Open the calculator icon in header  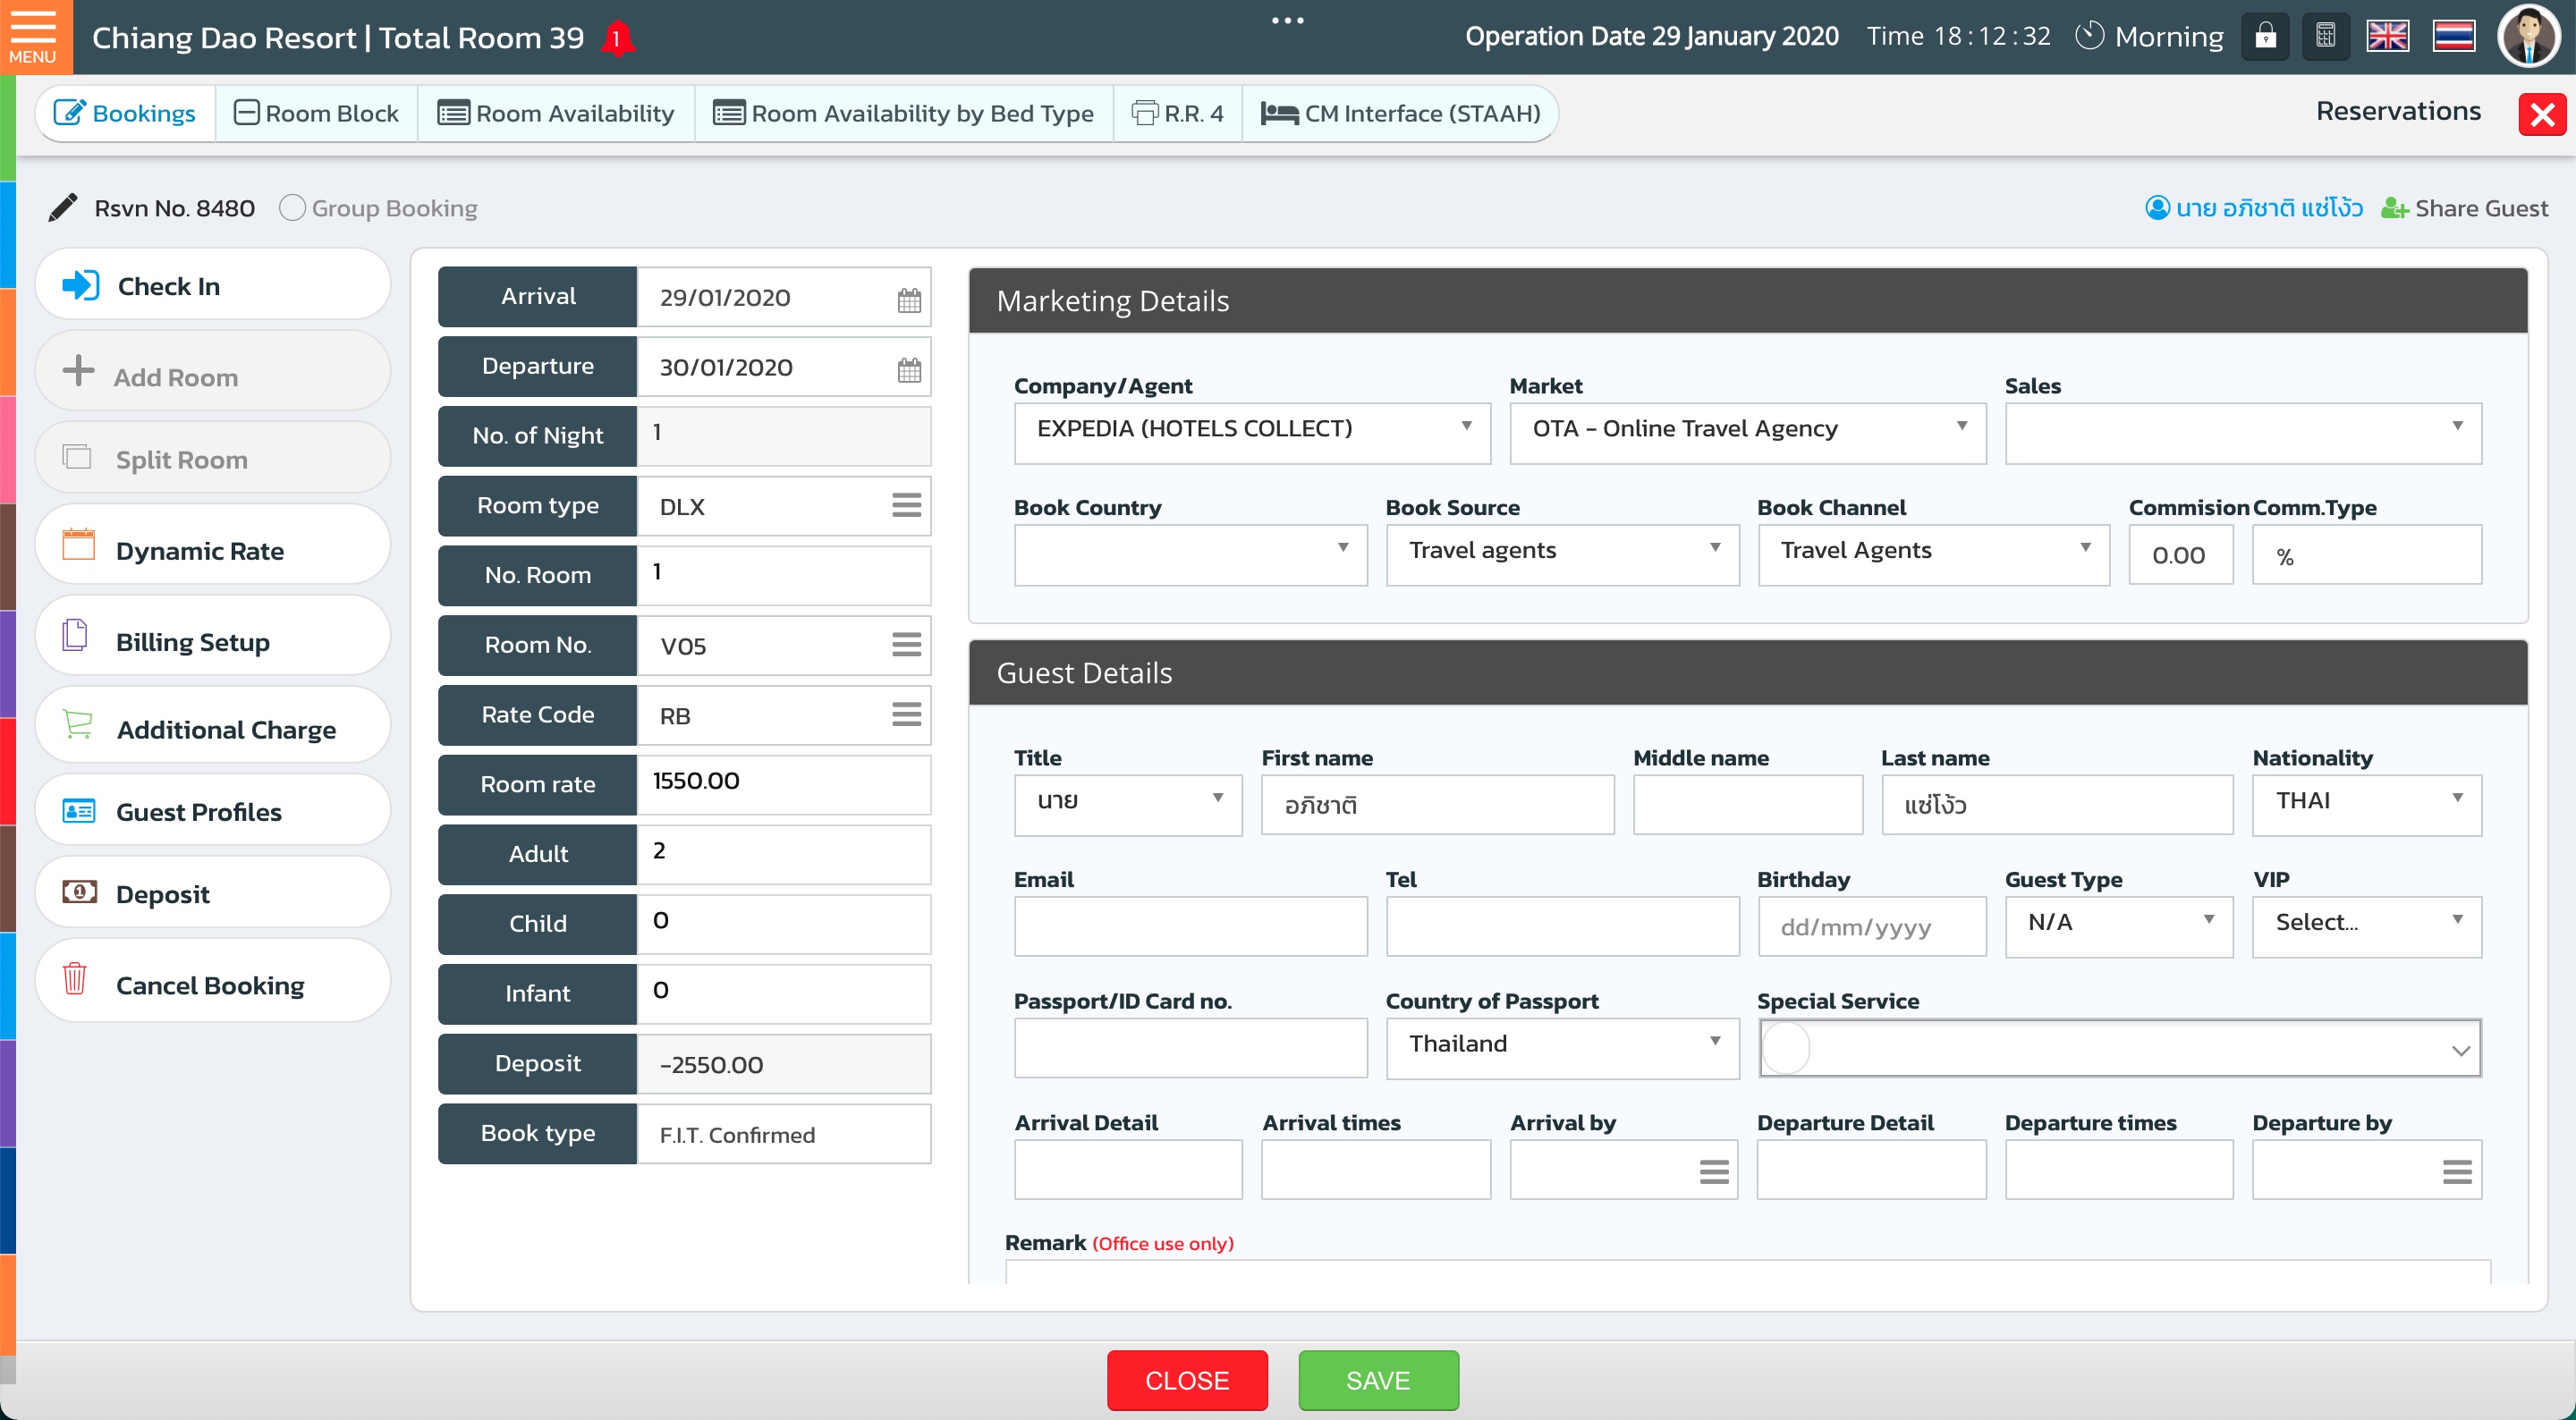click(2325, 37)
